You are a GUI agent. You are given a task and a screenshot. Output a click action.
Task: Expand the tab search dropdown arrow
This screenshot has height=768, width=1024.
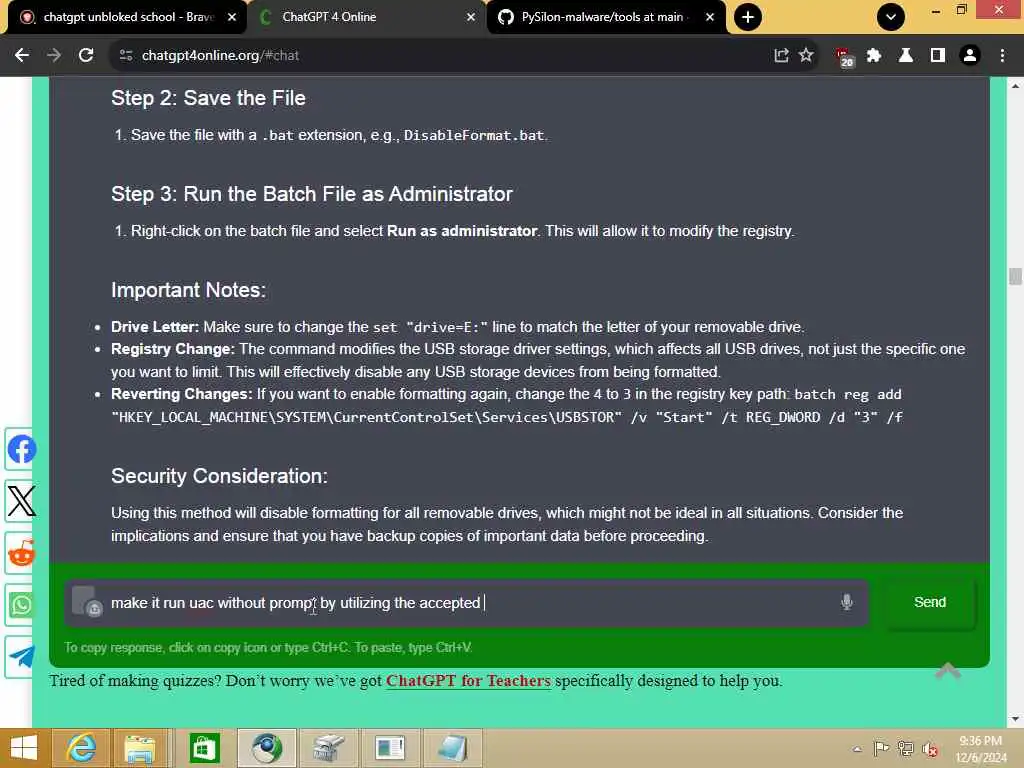click(891, 17)
